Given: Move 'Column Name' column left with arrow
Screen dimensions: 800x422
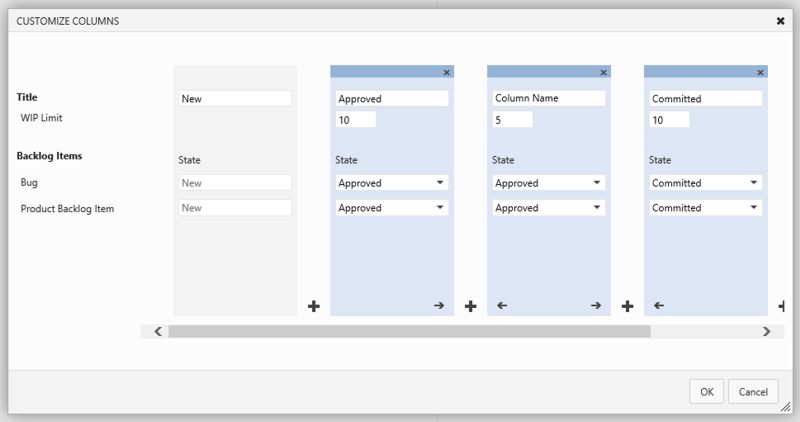Looking at the screenshot, I should 502,305.
